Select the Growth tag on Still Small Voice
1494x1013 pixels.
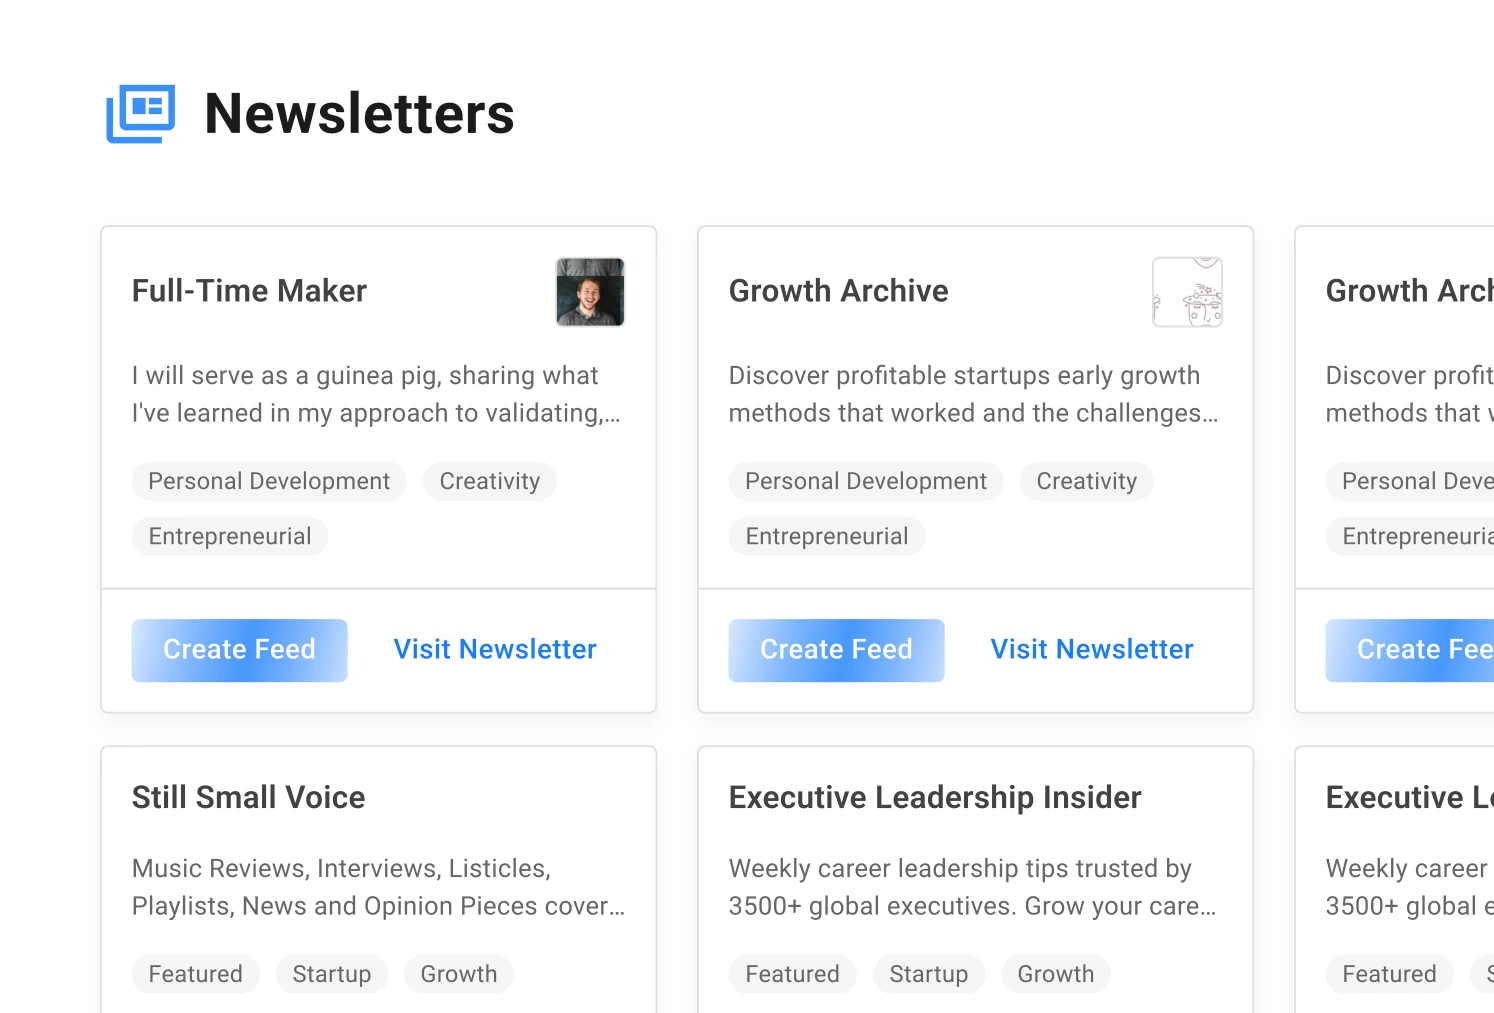click(459, 974)
